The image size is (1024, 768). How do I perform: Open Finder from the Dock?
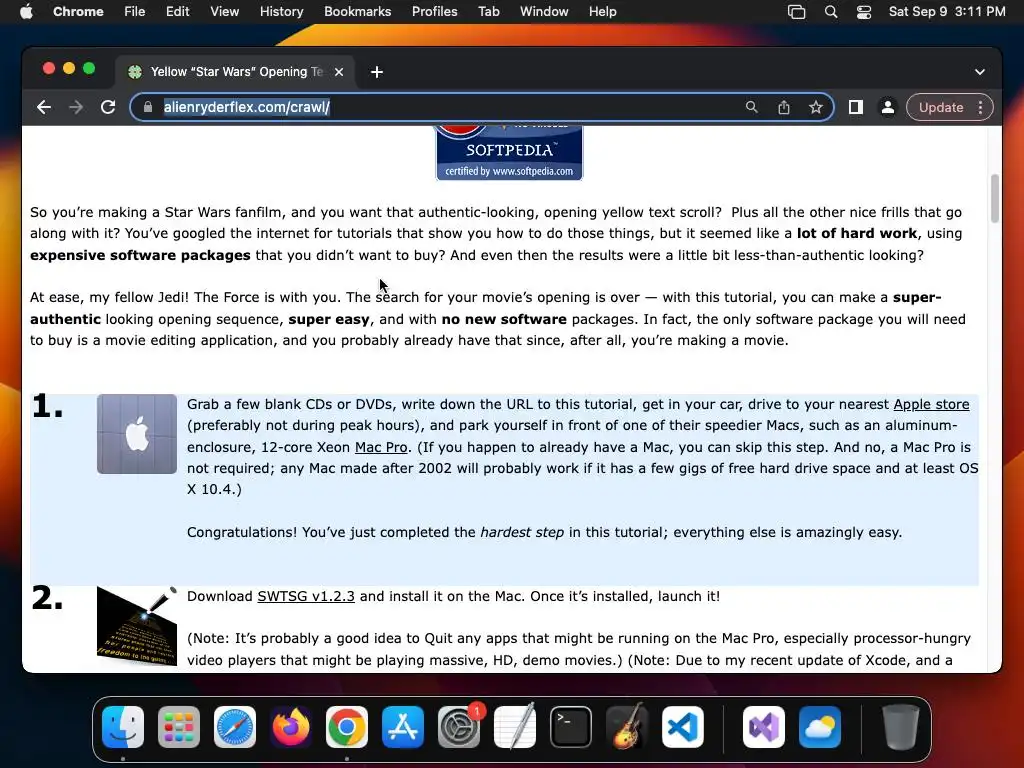[123, 727]
